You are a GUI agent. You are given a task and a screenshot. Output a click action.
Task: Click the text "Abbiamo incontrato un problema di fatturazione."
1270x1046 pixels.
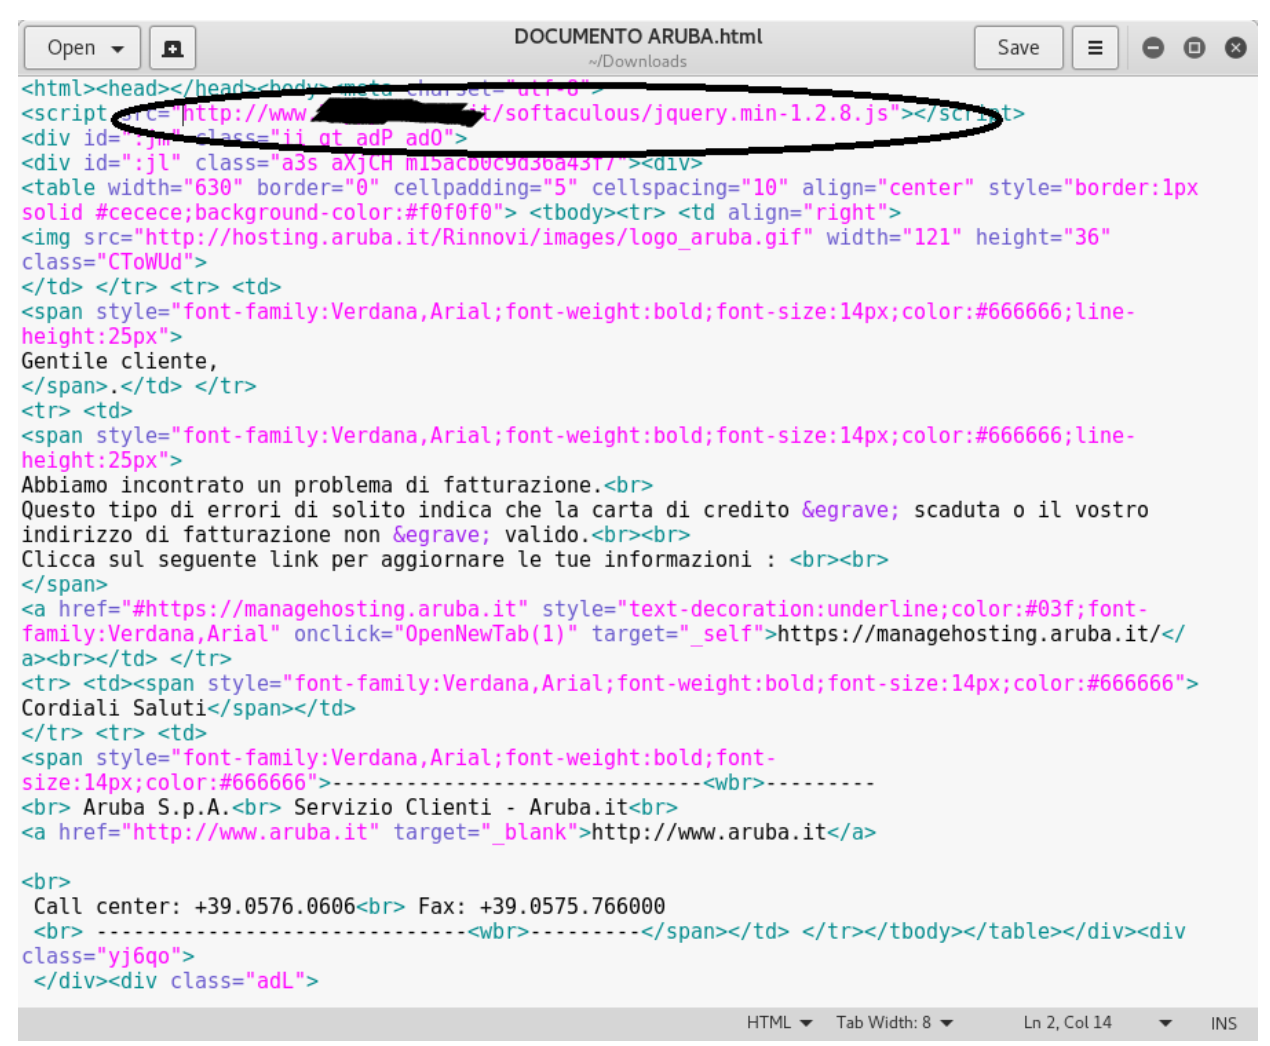(313, 485)
